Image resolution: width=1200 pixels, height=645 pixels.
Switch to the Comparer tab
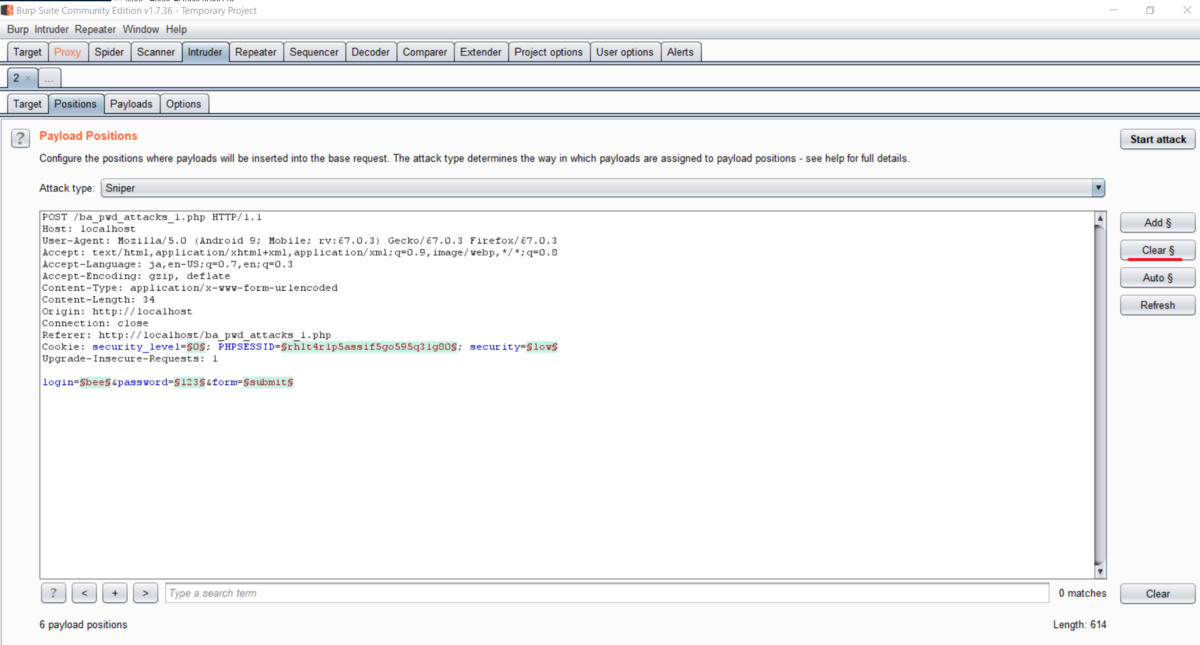(425, 52)
